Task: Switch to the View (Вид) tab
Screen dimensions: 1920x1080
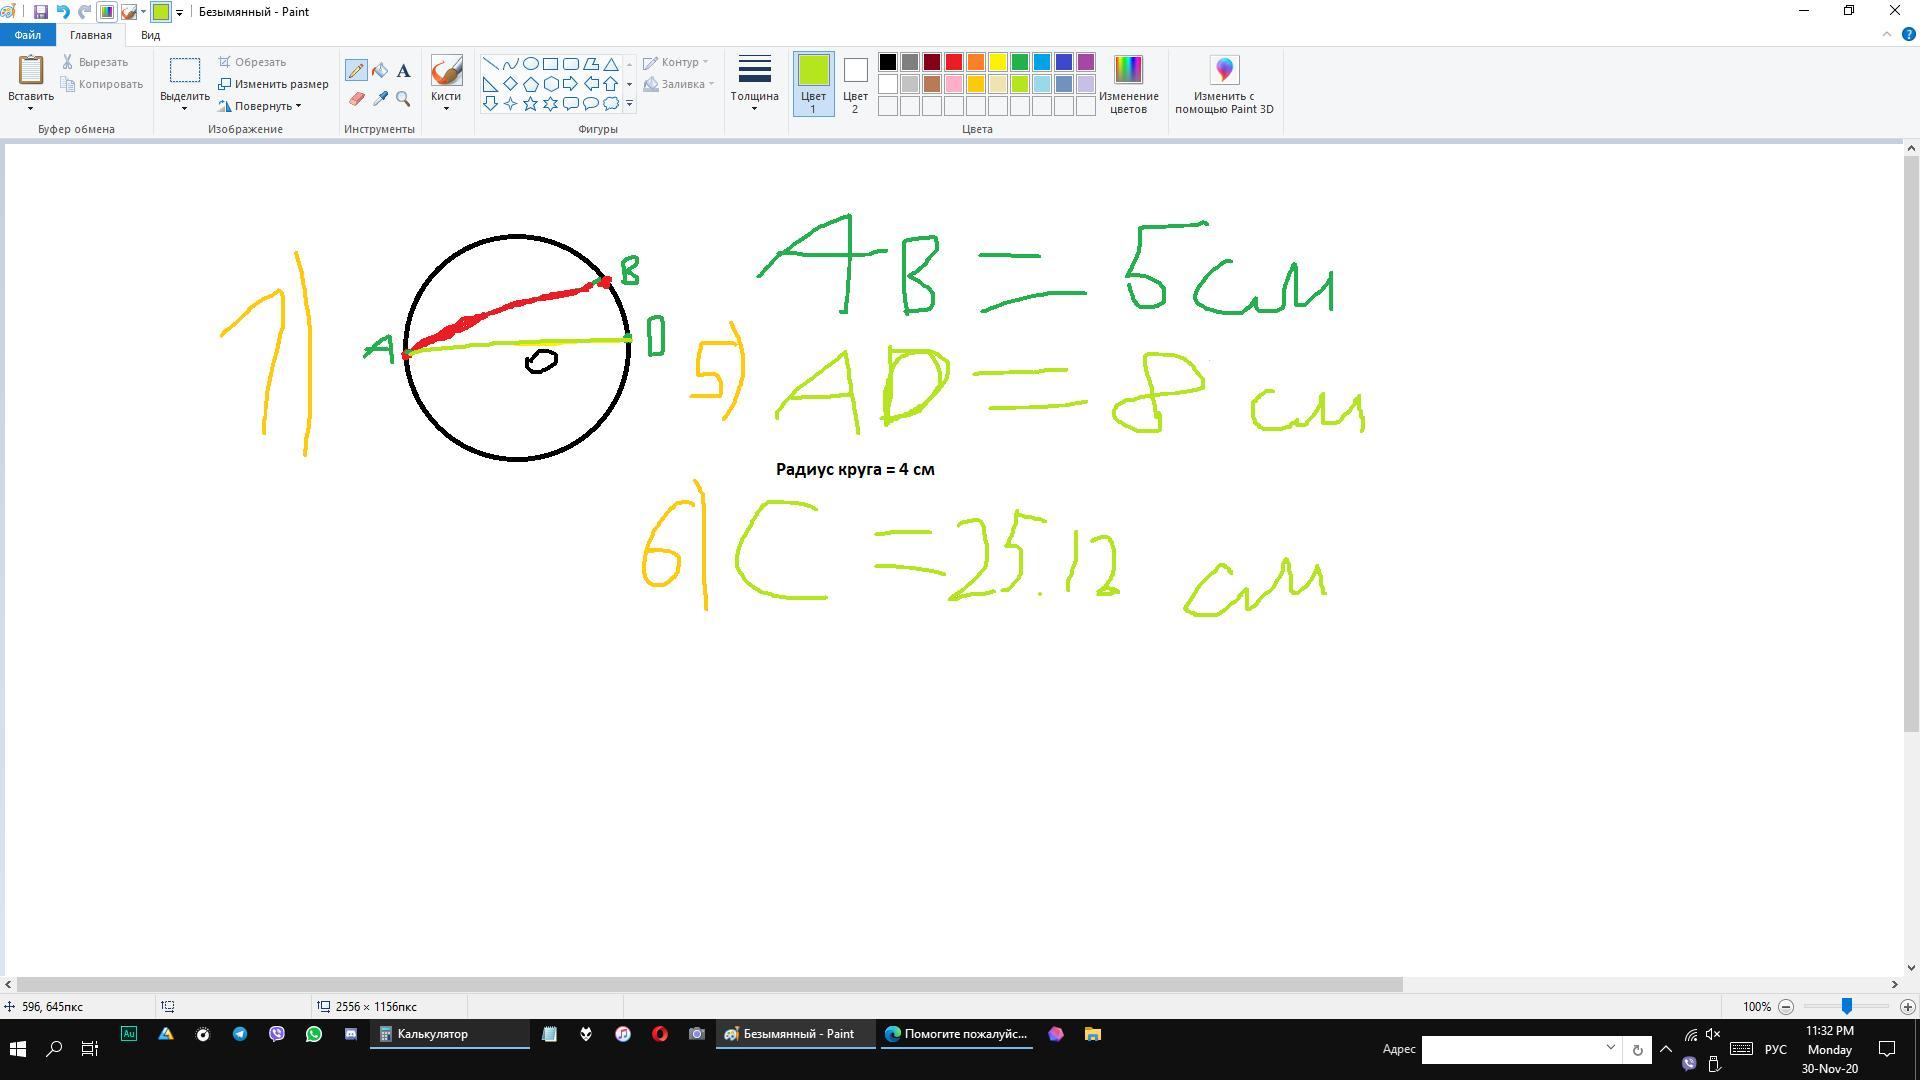Action: click(x=150, y=35)
